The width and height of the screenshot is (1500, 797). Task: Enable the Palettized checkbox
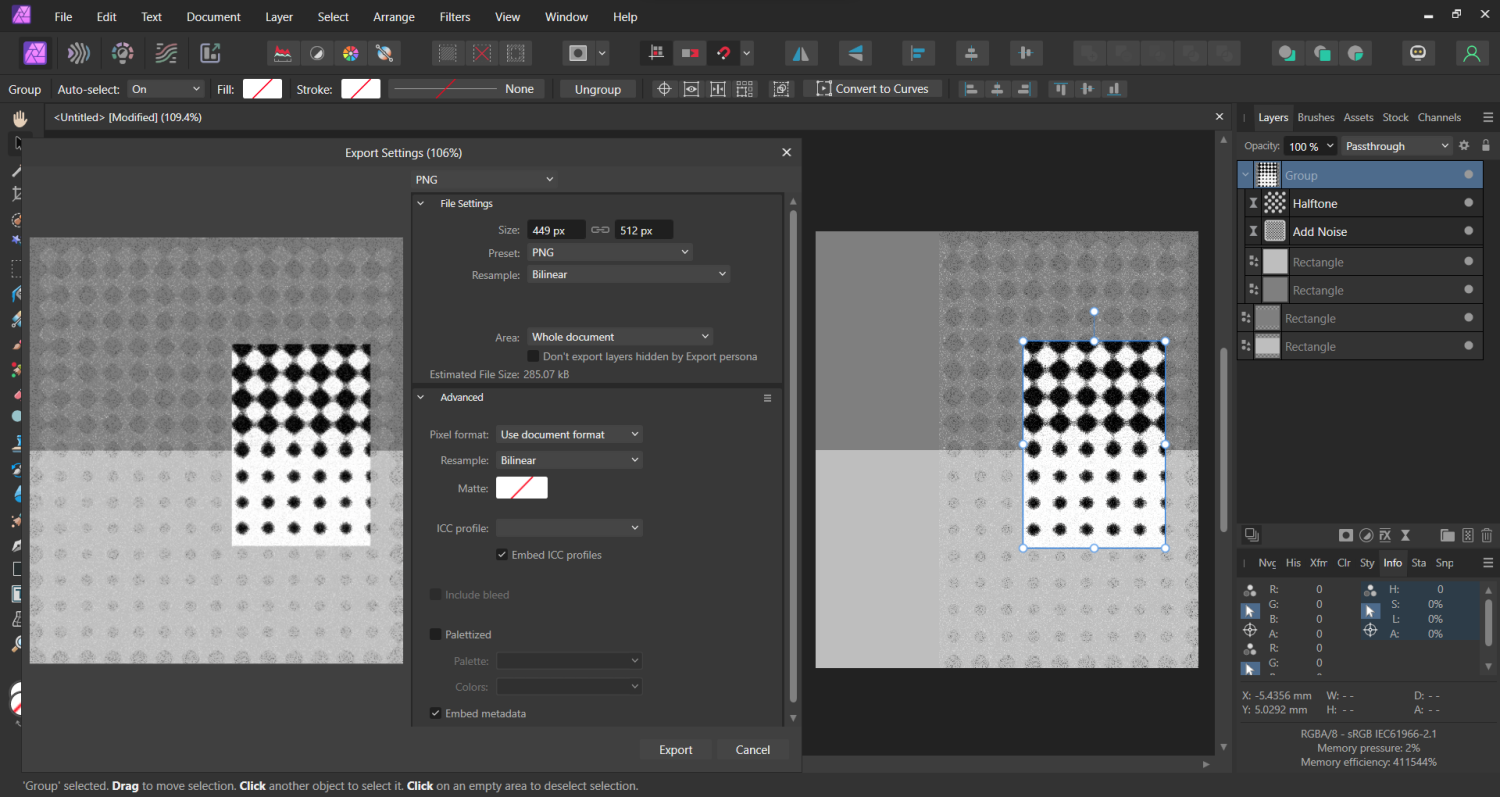(436, 634)
